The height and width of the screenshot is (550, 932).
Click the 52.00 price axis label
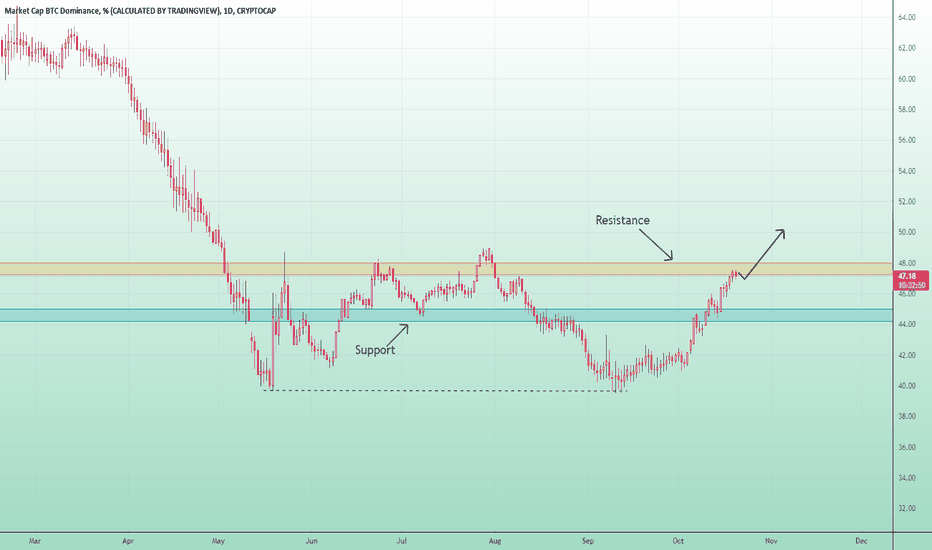[906, 202]
